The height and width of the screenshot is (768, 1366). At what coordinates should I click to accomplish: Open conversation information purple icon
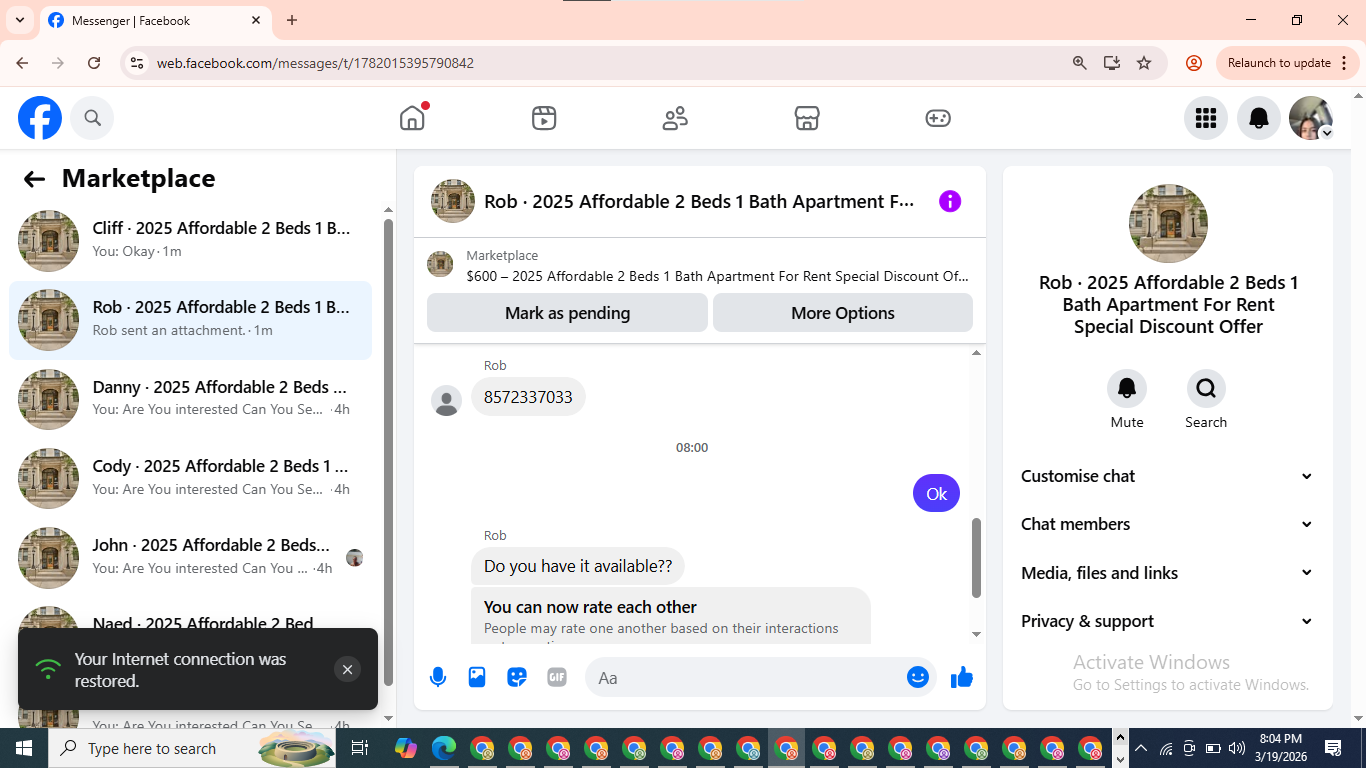click(950, 201)
